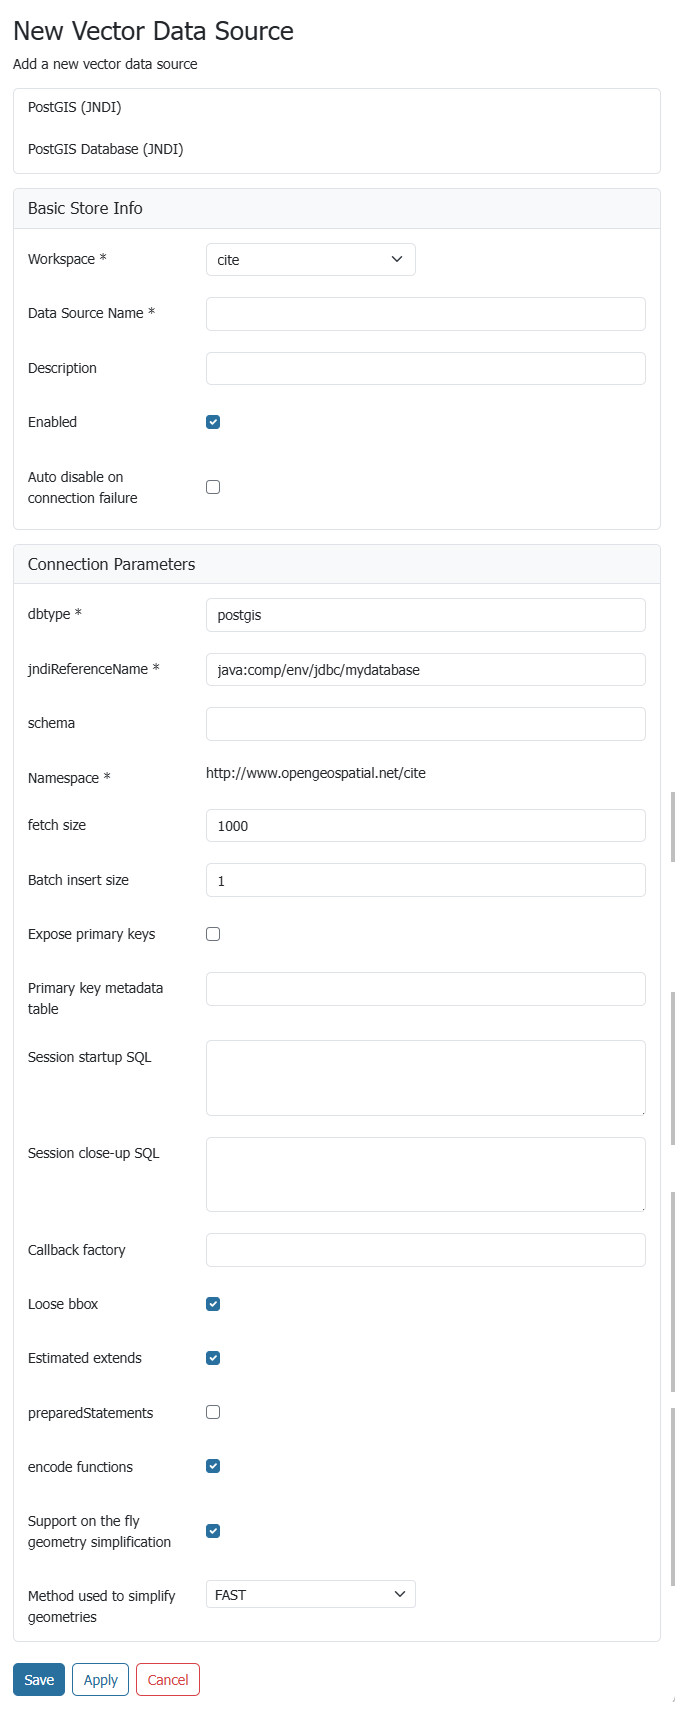Open the simplify geometries method dropdown
Screen dimensions: 675x1715
pos(310,1595)
